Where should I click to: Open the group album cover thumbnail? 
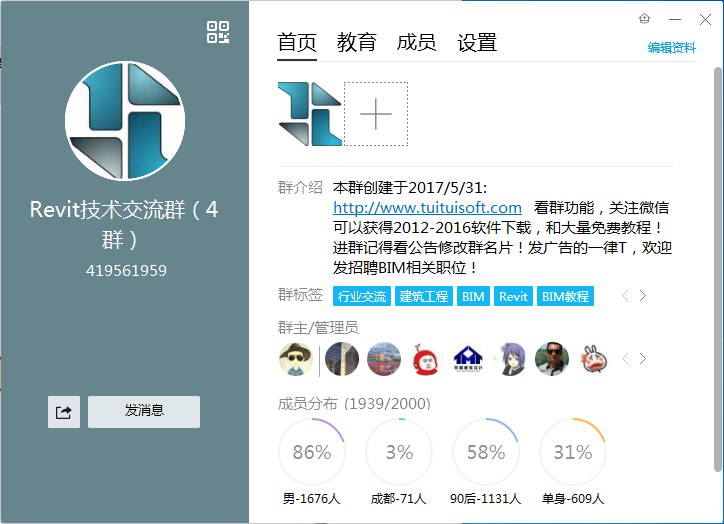coord(310,114)
